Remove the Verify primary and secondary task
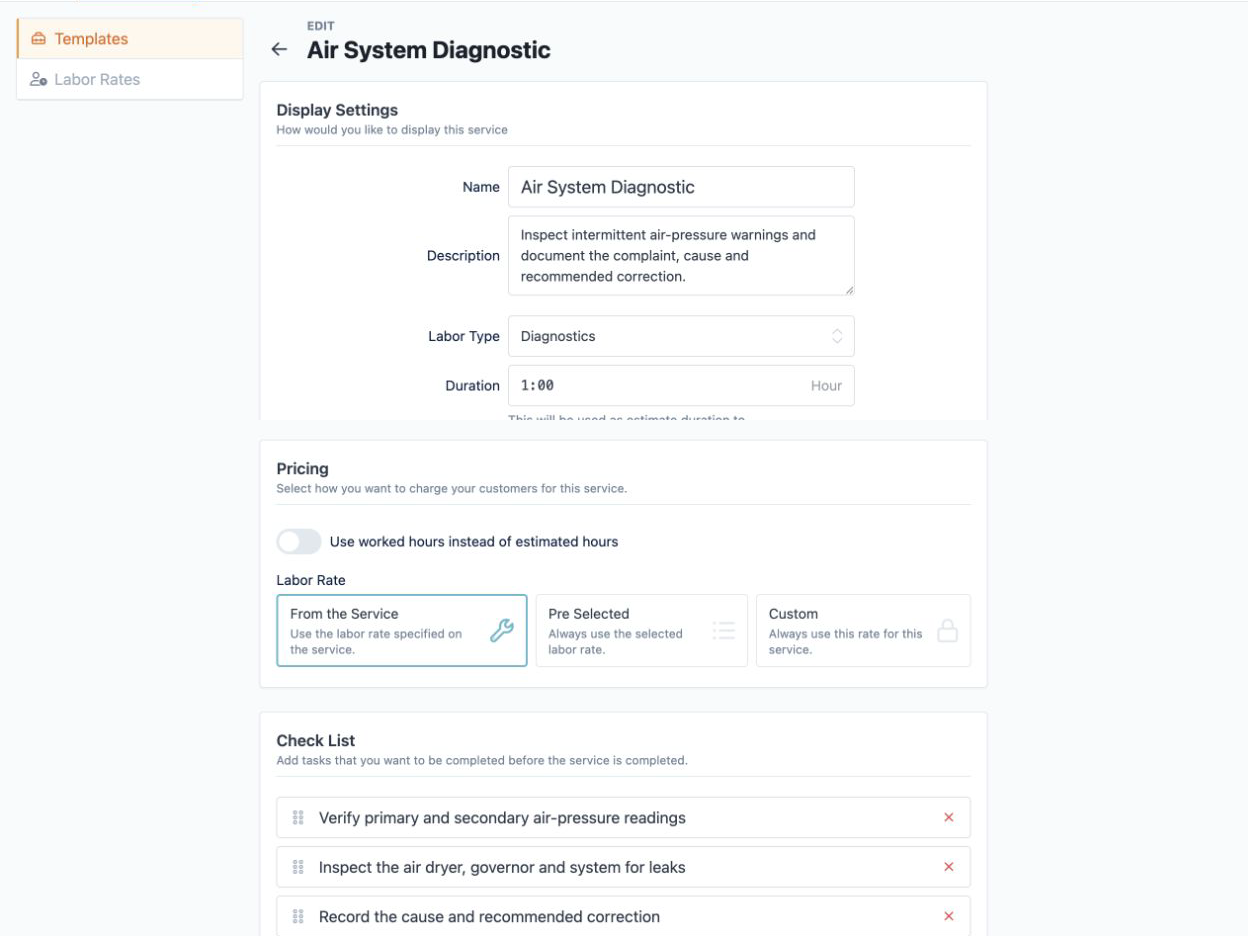1248x936 pixels. [949, 817]
